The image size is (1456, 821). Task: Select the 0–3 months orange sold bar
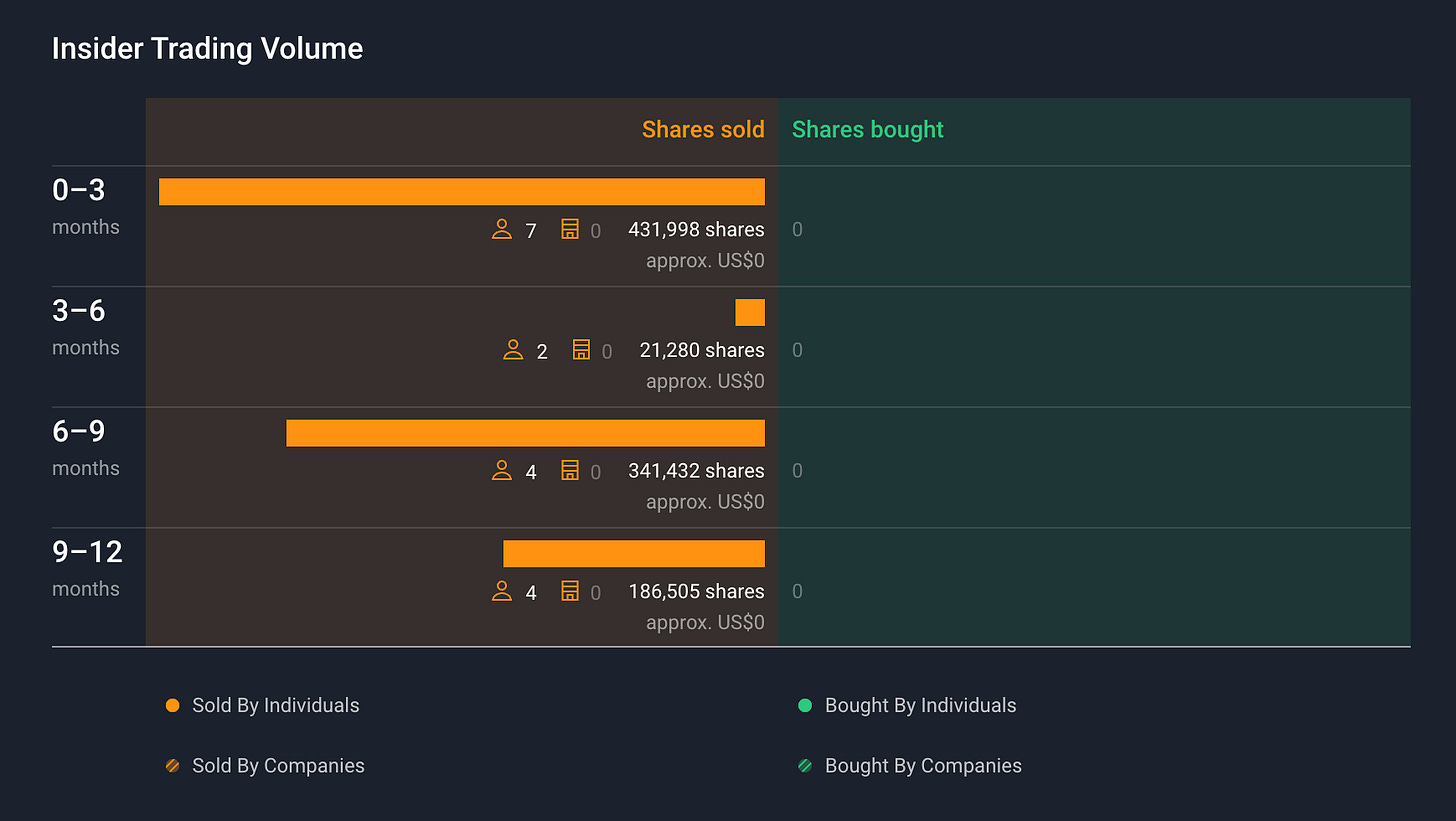(462, 192)
